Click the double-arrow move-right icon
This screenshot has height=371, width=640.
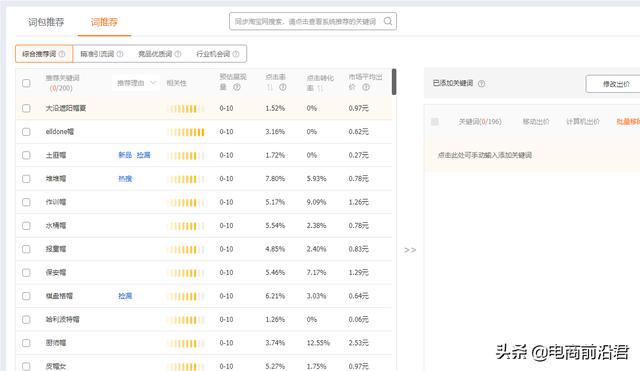click(x=410, y=250)
